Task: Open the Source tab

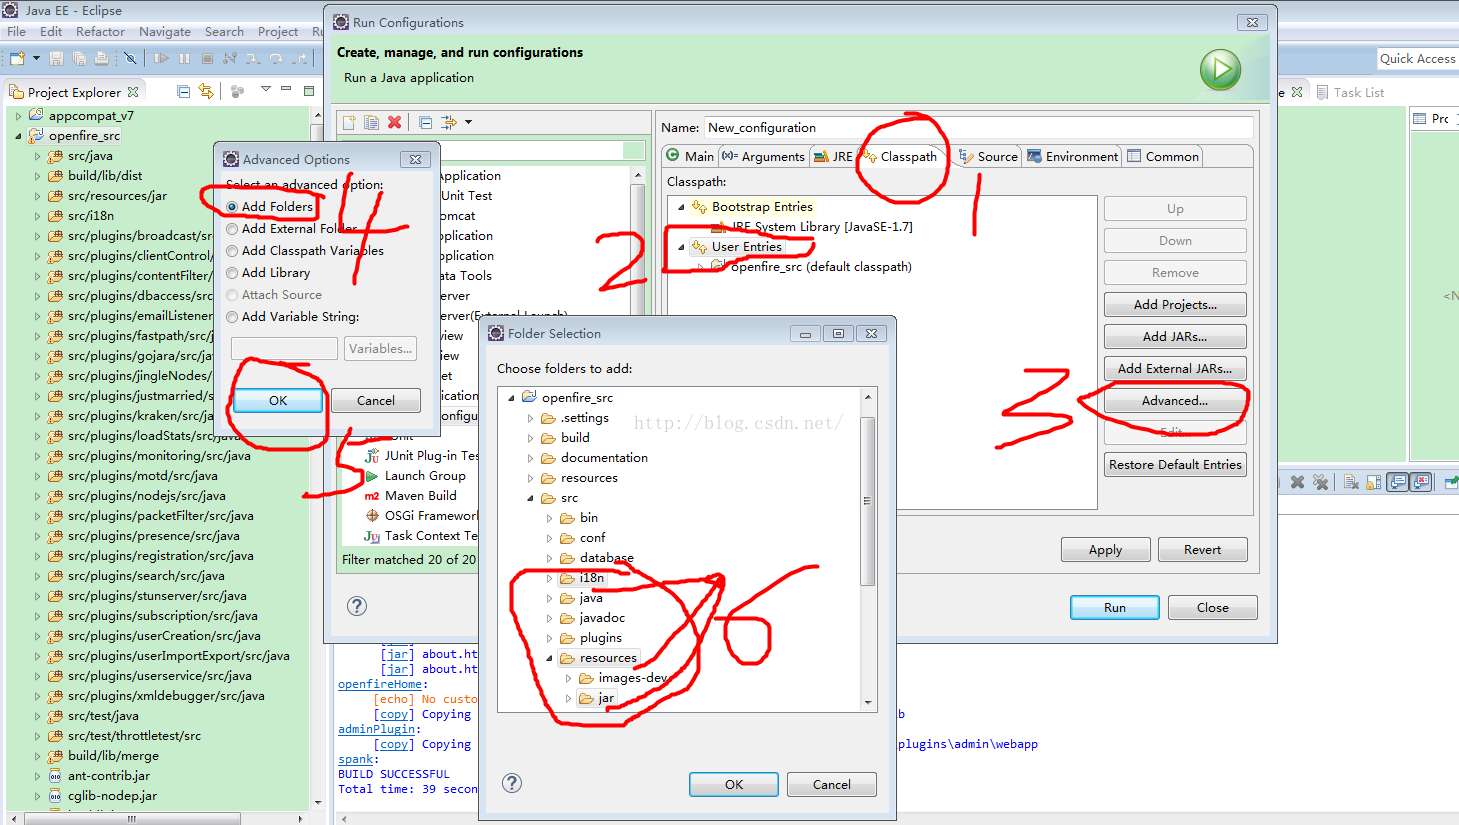Action: point(988,156)
